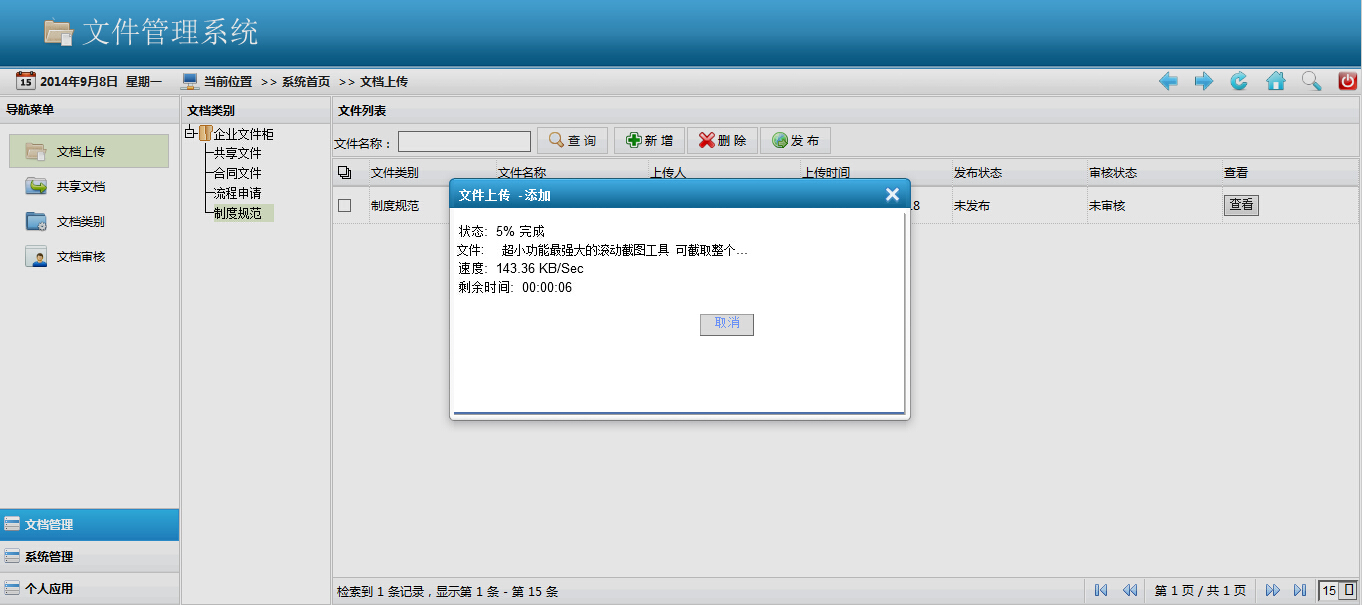Click the 个人应用 section icon

coord(12,588)
